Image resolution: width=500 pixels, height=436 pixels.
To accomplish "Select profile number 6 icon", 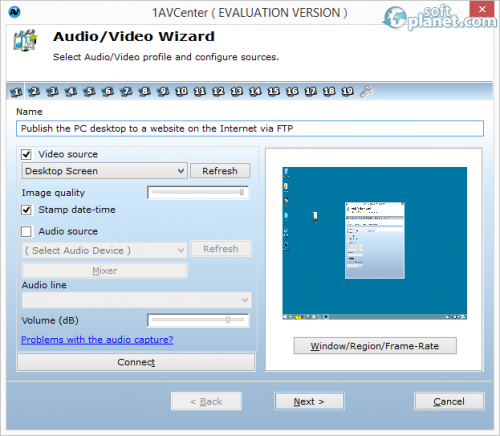I will tap(108, 91).
